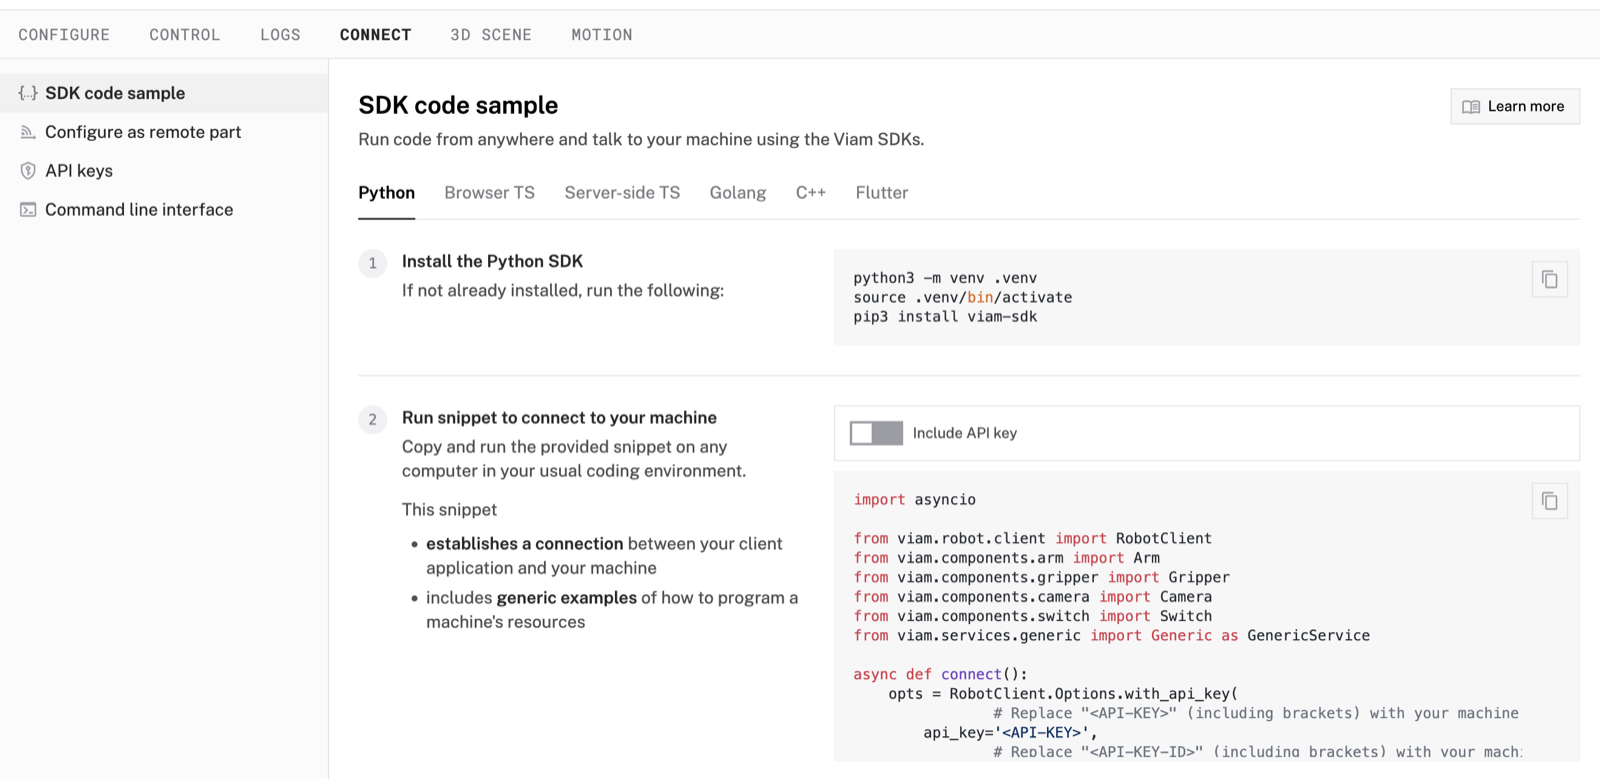Viewport: 1600px width, 779px height.
Task: Click the book icon in Learn more
Action: click(1471, 107)
